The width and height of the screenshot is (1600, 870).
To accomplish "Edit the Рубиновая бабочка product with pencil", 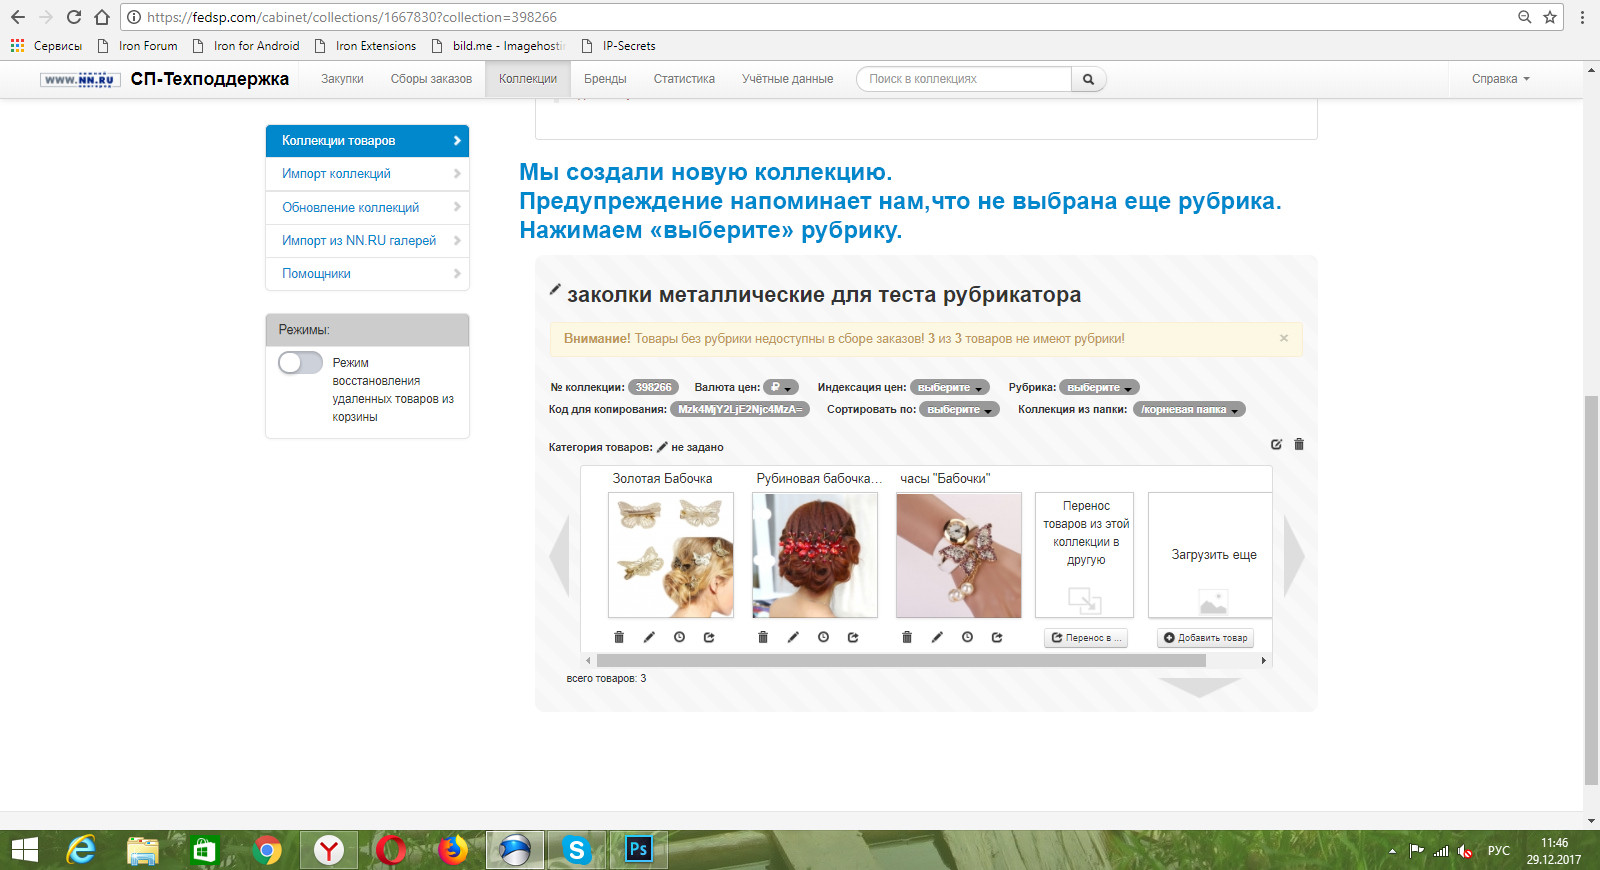I will (793, 637).
